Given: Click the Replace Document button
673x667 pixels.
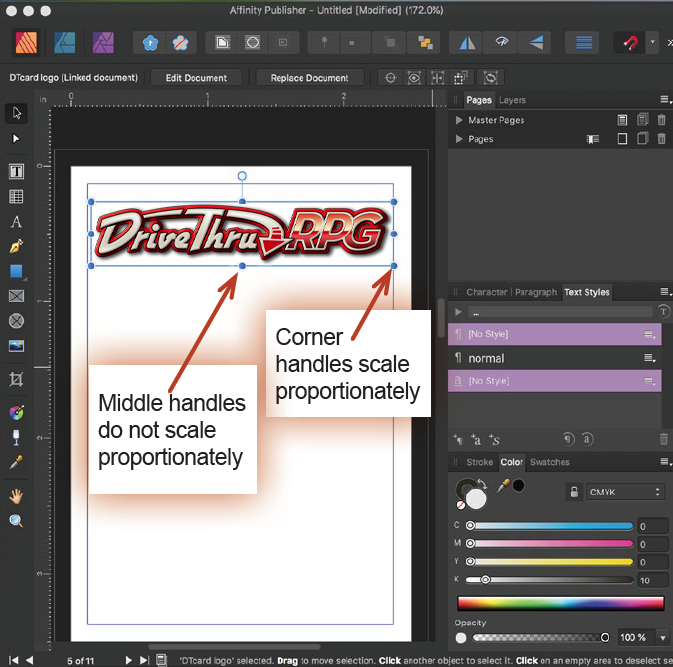Looking at the screenshot, I should tap(308, 78).
